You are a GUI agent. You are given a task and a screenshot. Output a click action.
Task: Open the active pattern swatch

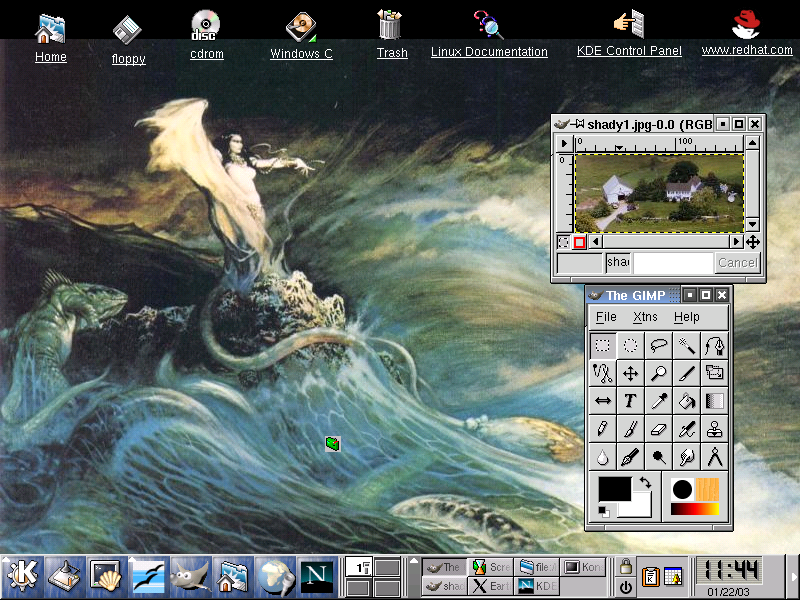click(x=707, y=489)
